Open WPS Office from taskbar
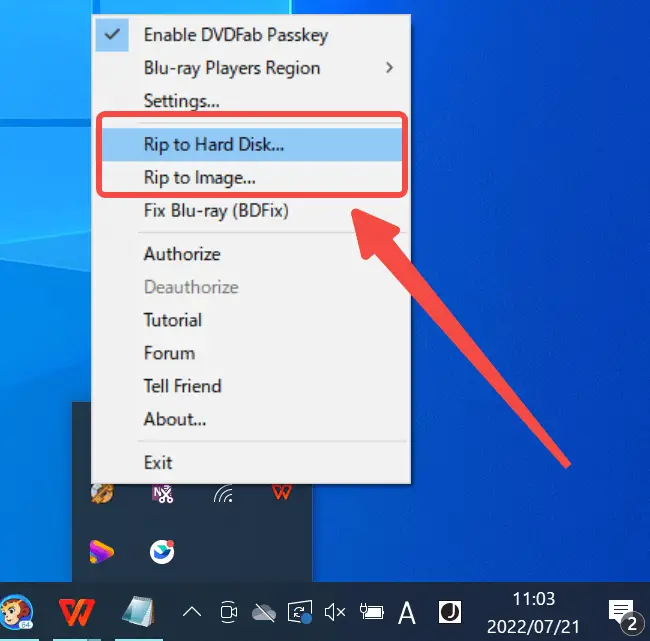 pos(77,612)
